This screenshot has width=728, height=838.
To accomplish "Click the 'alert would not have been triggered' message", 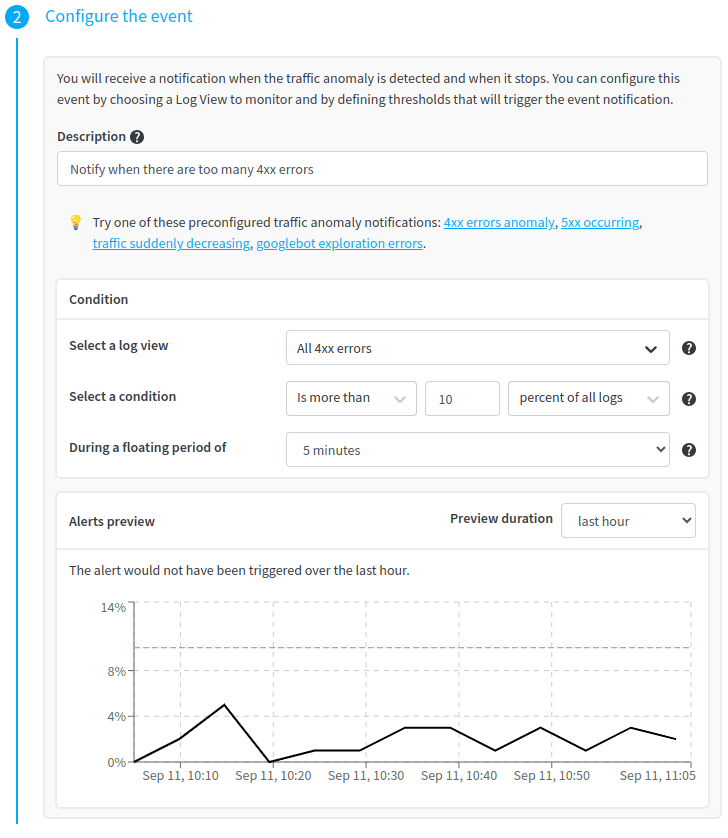I will coord(239,570).
